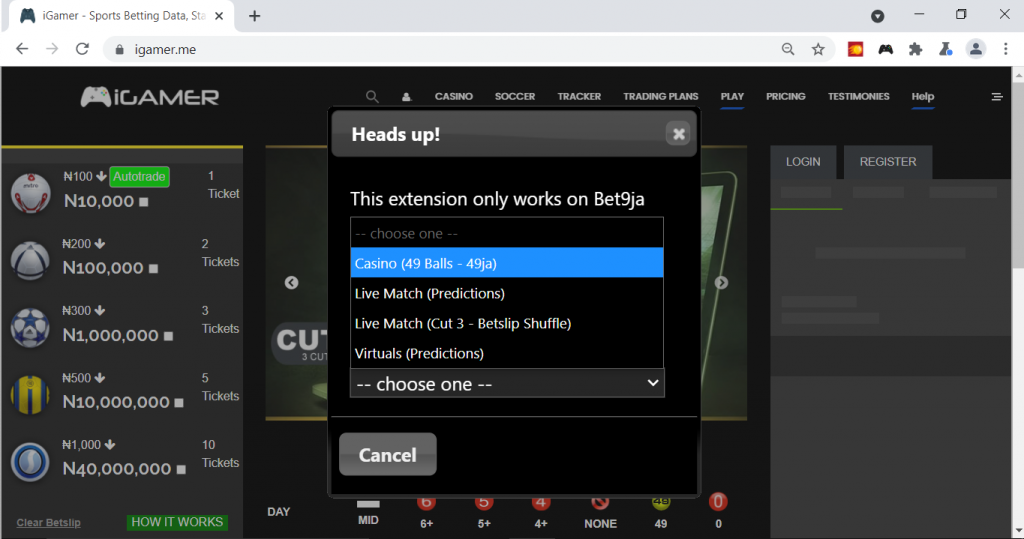This screenshot has height=539, width=1024.
Task: Click the red ball icon beside N10,000
Action: (x=30, y=193)
